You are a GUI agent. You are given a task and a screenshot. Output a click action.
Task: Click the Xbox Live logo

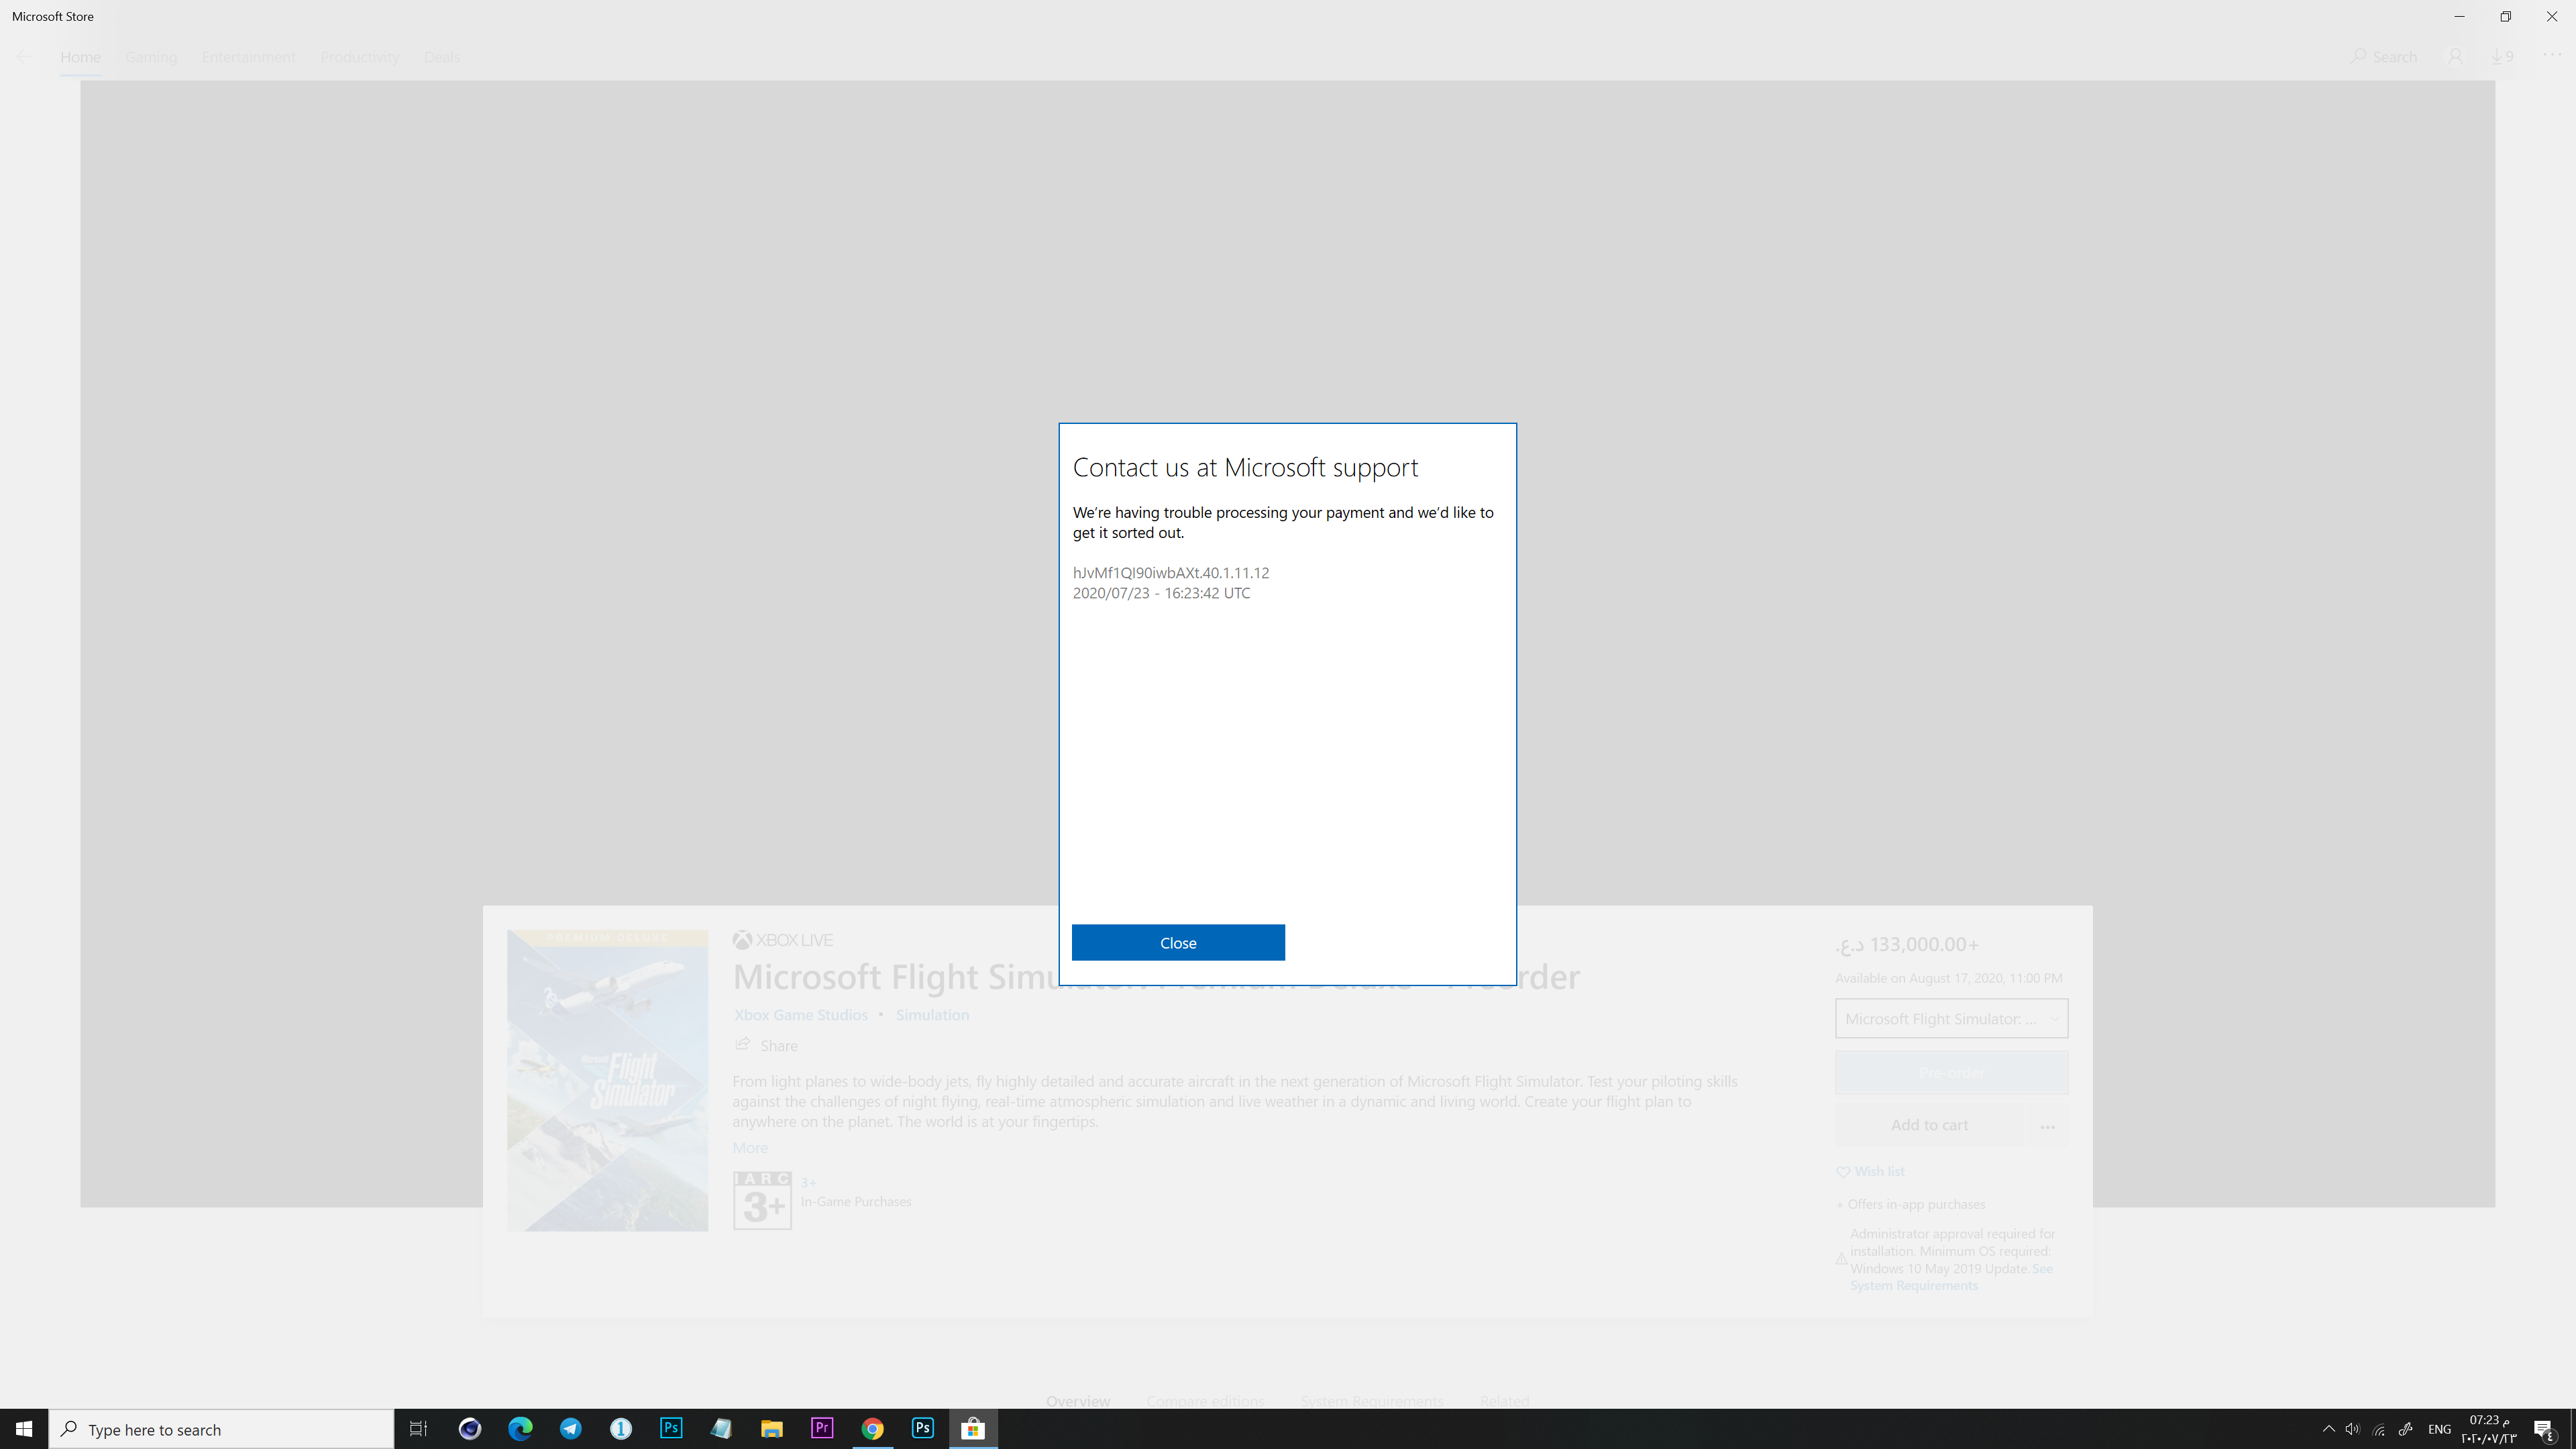(783, 940)
